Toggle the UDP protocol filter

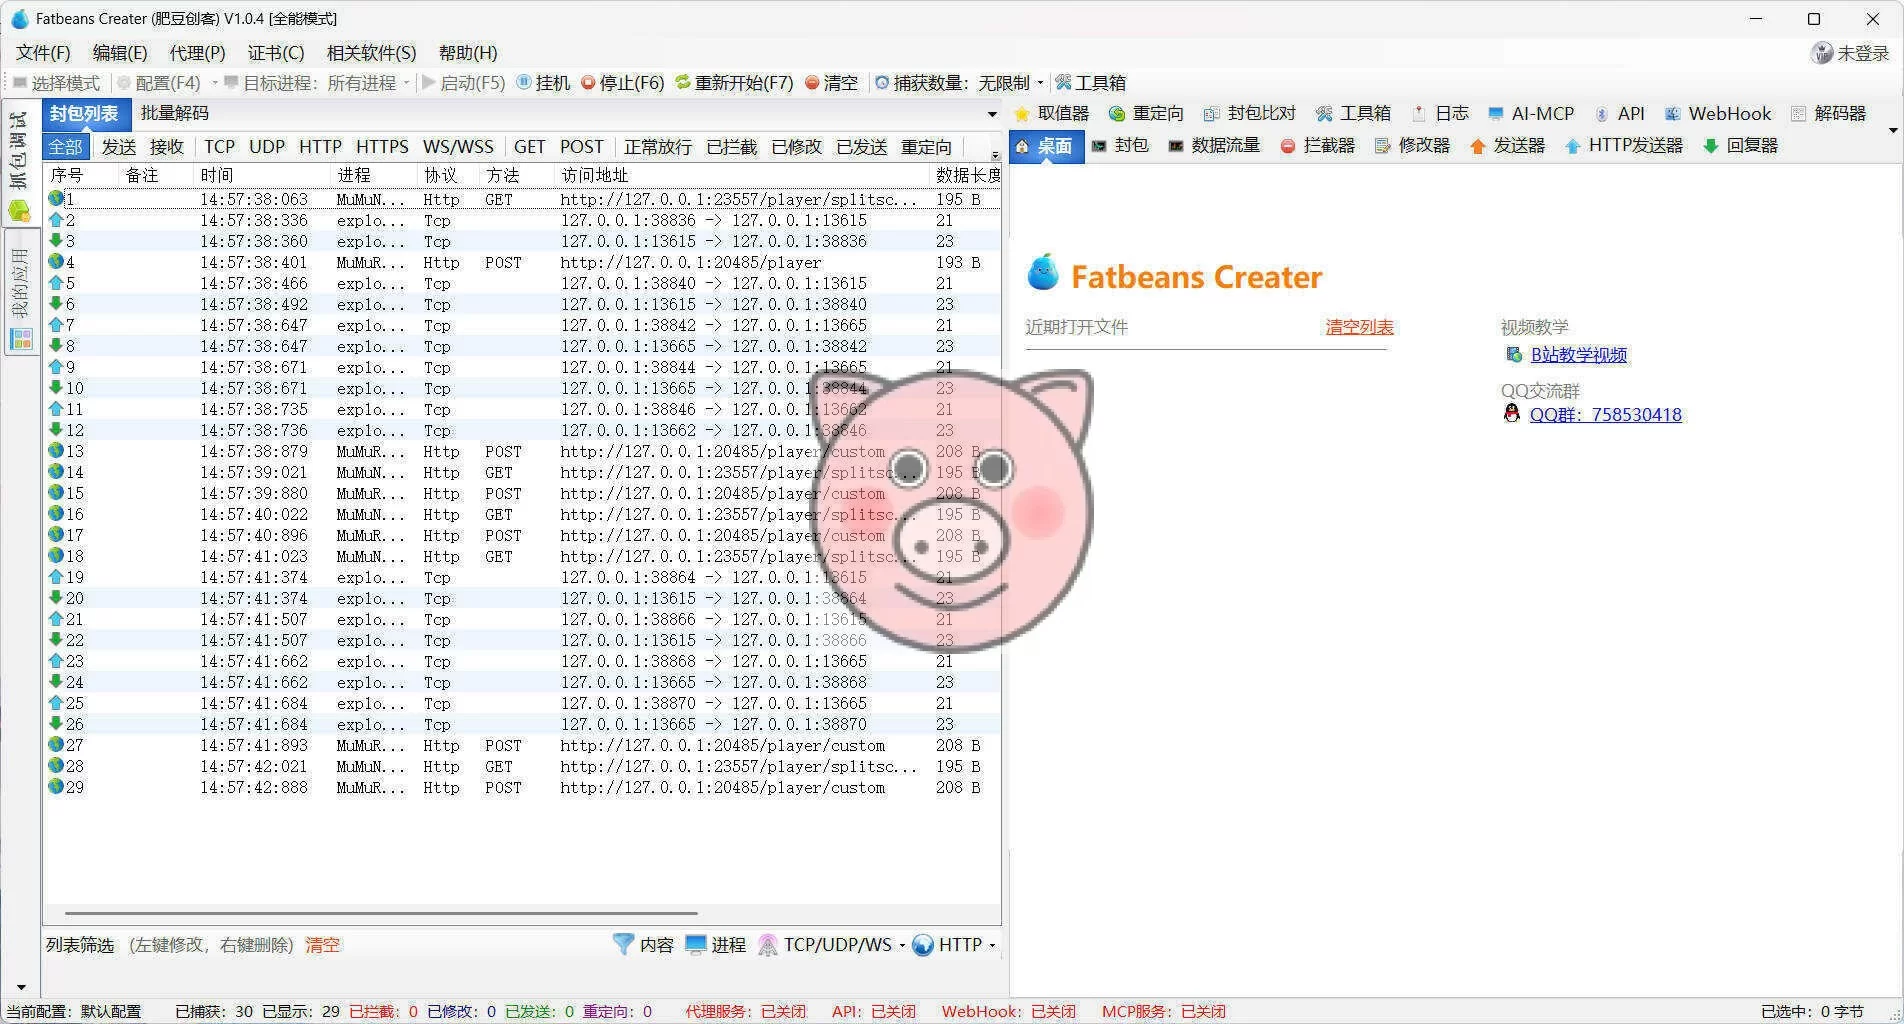tap(267, 147)
